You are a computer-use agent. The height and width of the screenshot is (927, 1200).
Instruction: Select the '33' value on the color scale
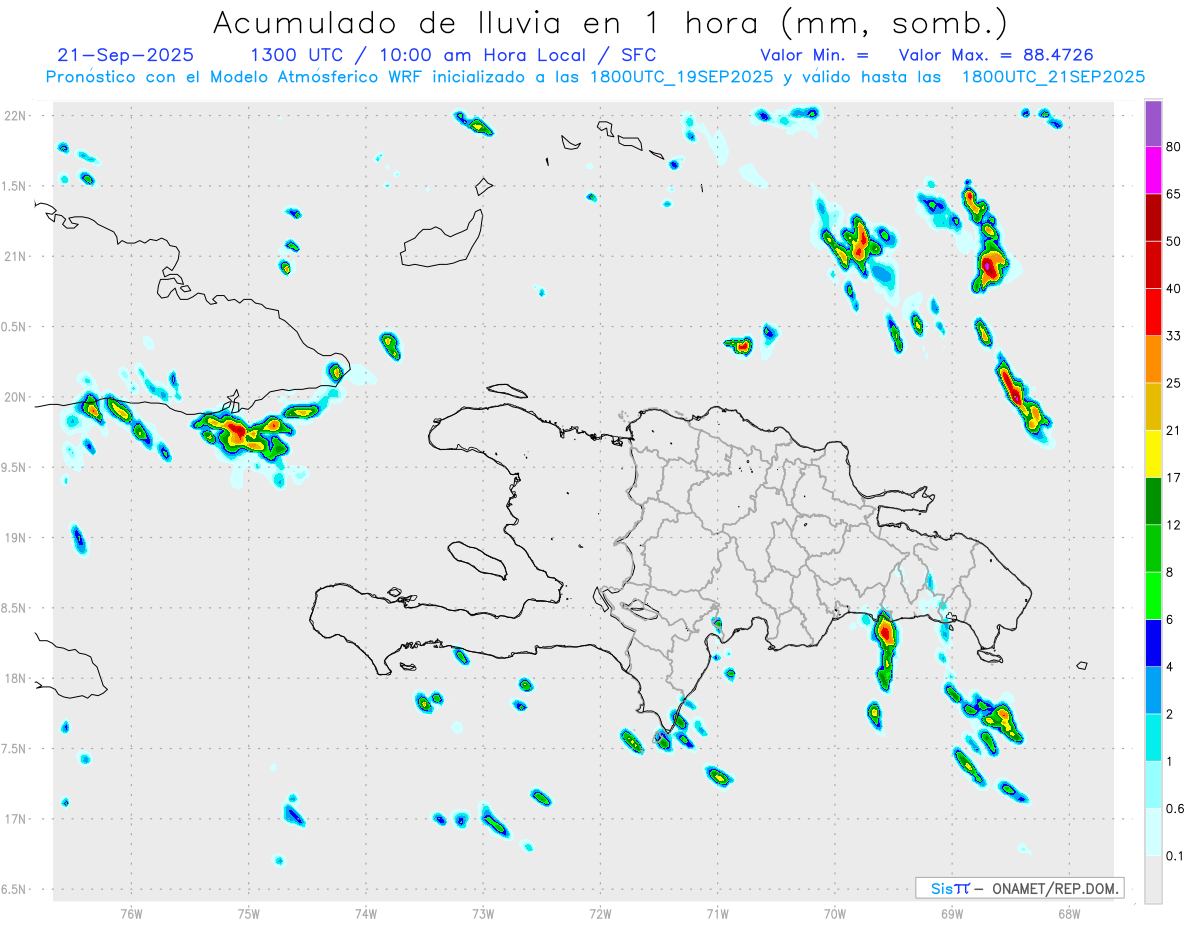[x=1175, y=337]
